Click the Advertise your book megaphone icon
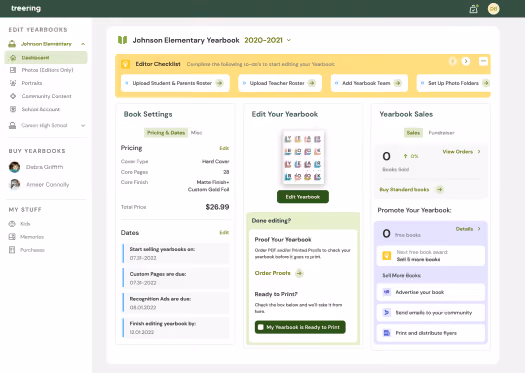525x373 pixels. click(387, 292)
